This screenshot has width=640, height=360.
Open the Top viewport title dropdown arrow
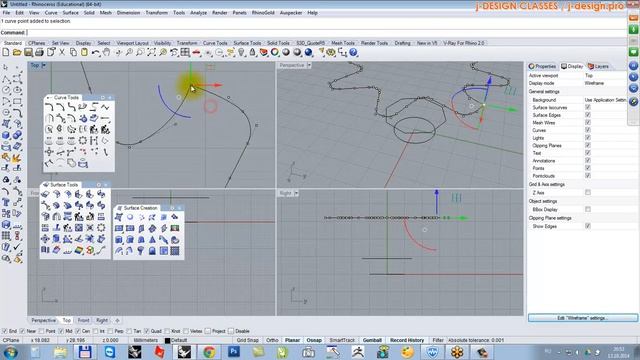click(x=44, y=65)
